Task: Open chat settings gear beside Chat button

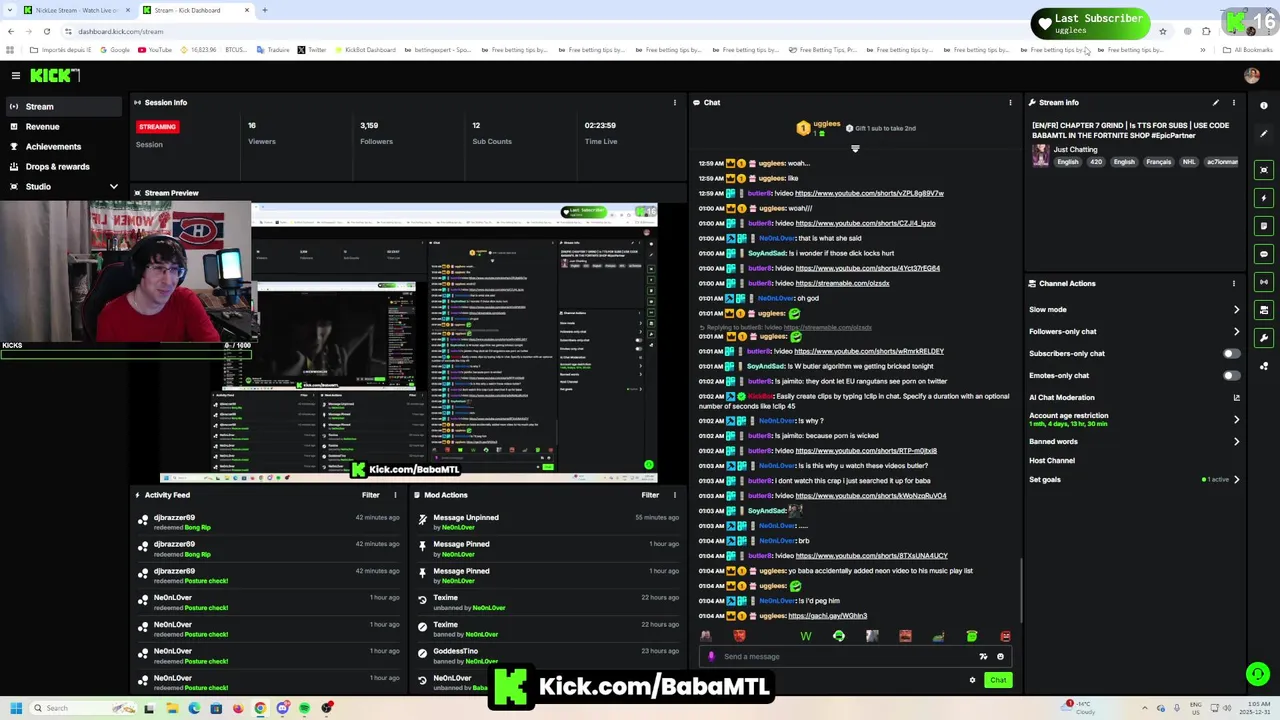Action: (x=972, y=680)
